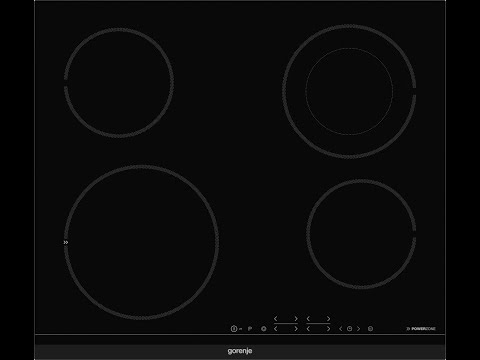Select the small front-right cooking zone
The image size is (480, 360).
[361, 234]
